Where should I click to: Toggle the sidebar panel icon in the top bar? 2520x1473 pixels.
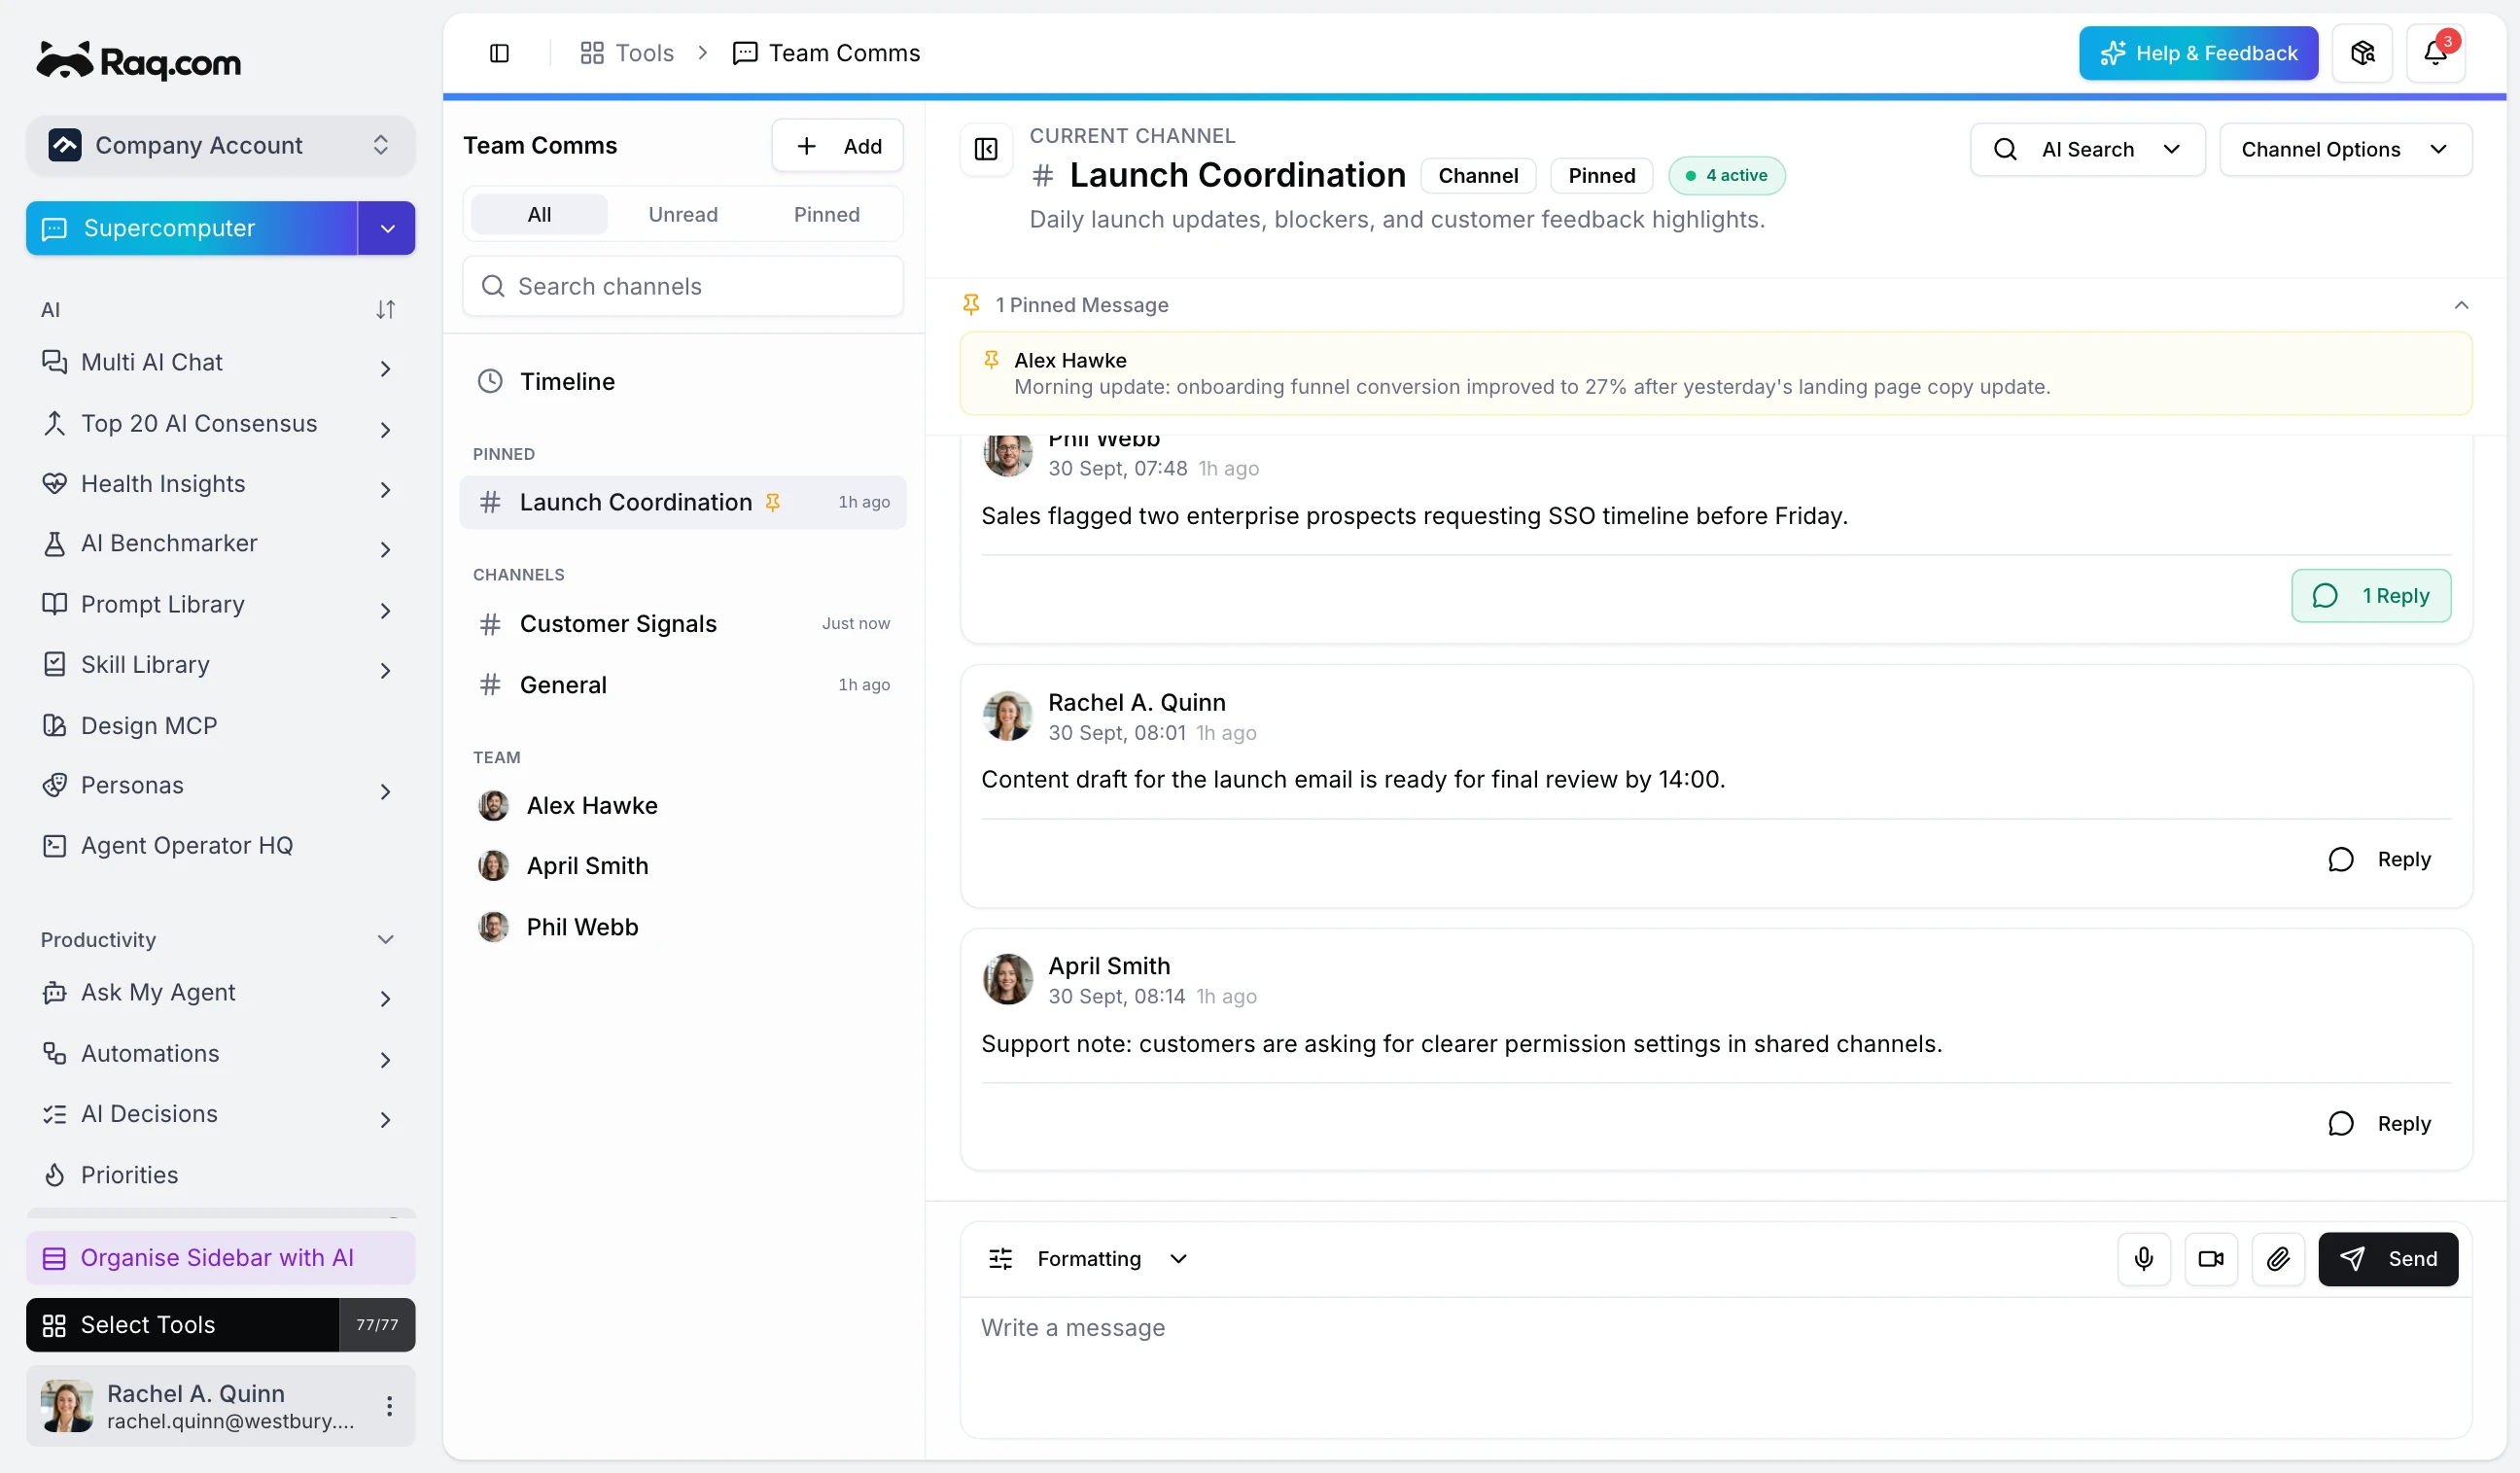(499, 53)
